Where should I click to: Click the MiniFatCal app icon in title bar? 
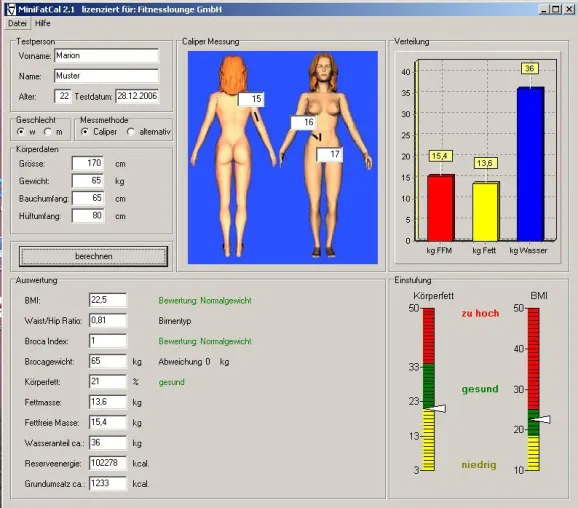12,9
